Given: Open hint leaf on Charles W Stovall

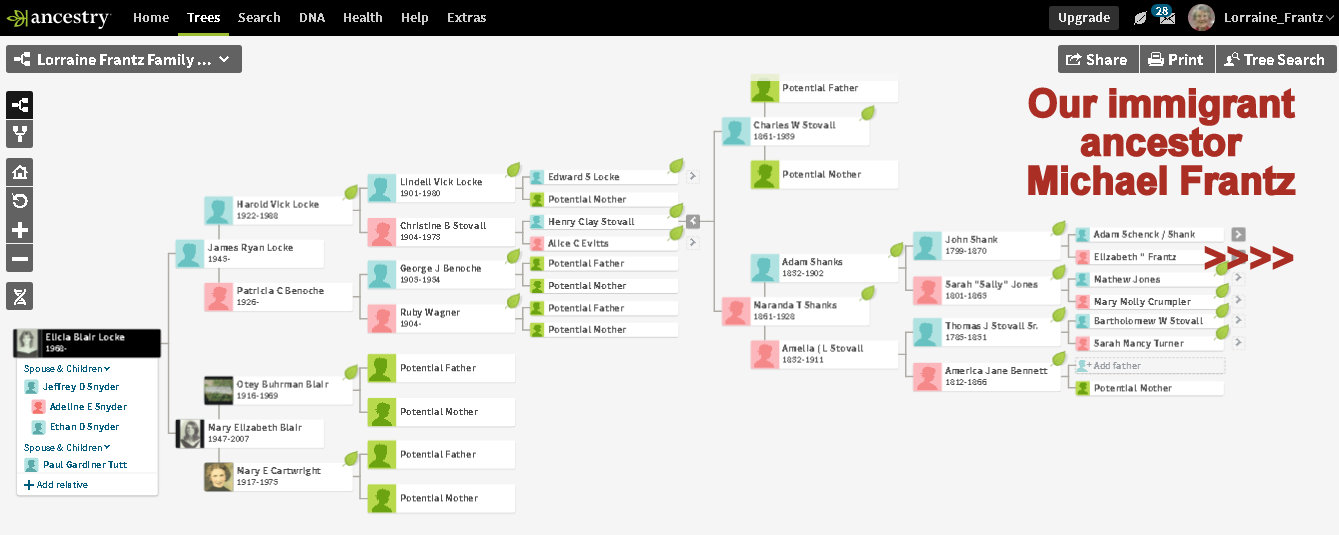Looking at the screenshot, I should [x=868, y=113].
